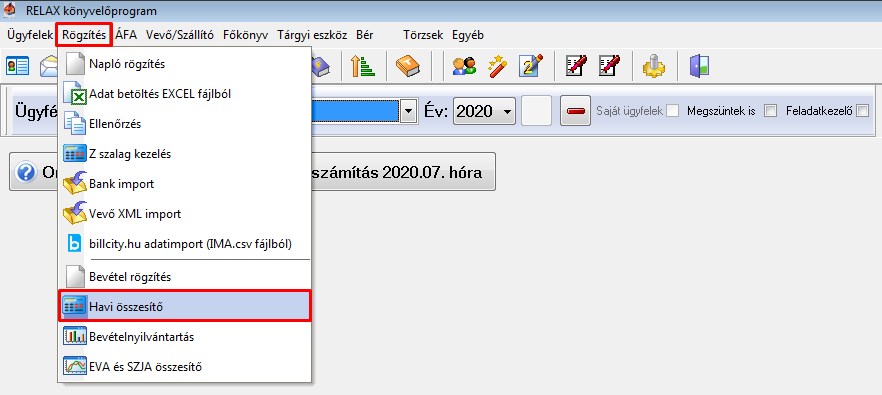Open the gear settings toolbar icon
882x395 pixels.
(654, 66)
